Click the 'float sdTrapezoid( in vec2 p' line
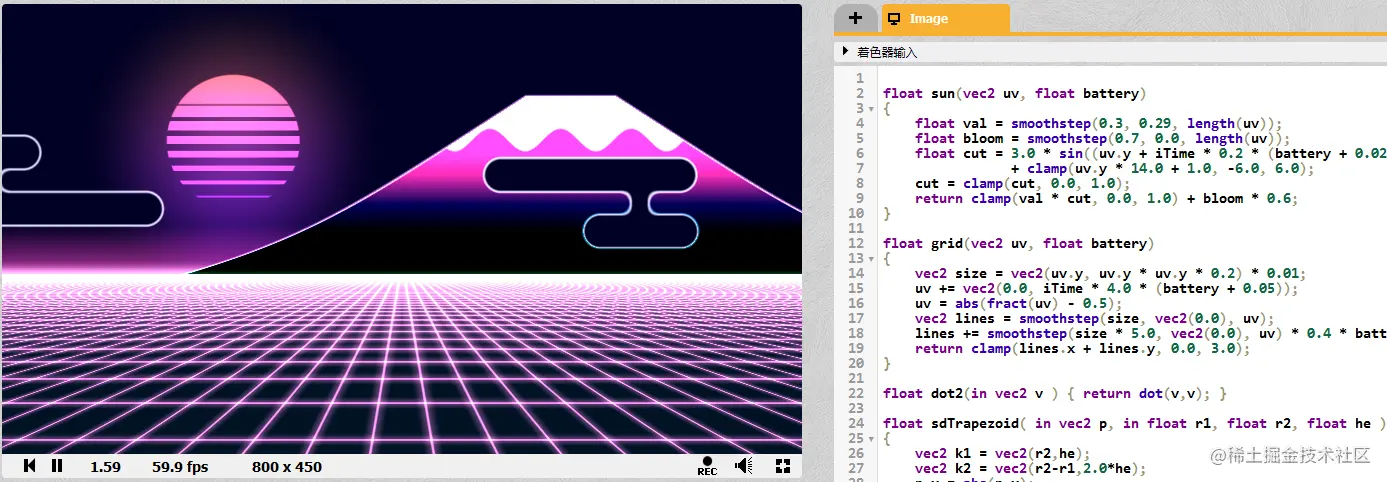1387x482 pixels. click(1135, 424)
